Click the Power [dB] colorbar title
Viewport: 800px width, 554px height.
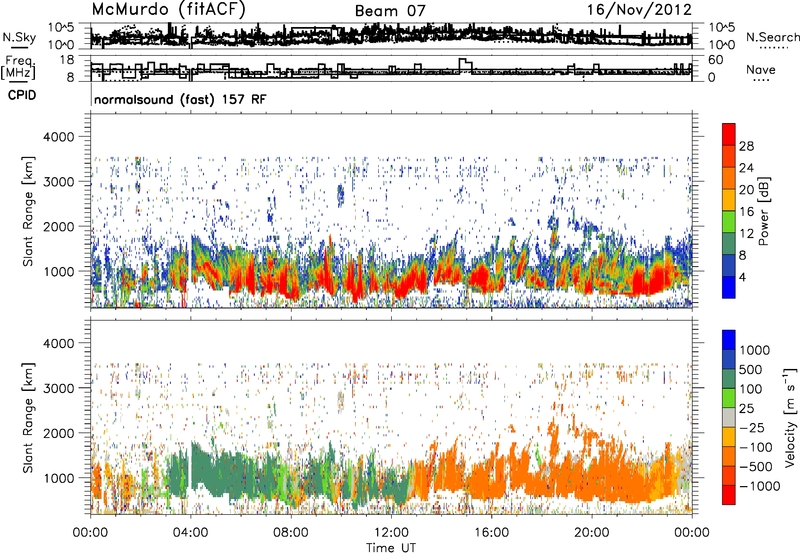pos(764,211)
